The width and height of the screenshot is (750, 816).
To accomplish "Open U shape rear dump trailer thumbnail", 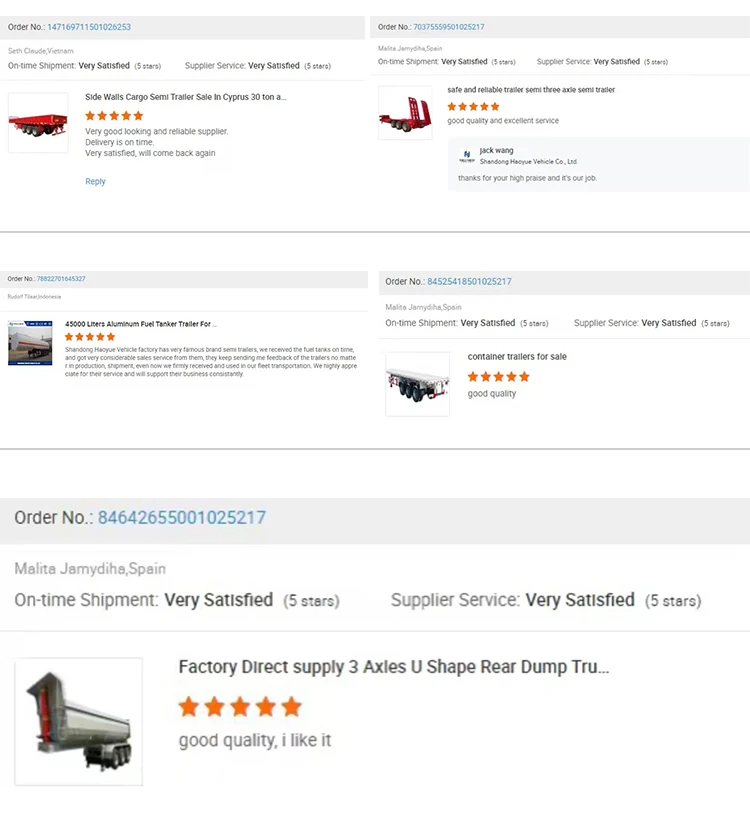I will (79, 721).
